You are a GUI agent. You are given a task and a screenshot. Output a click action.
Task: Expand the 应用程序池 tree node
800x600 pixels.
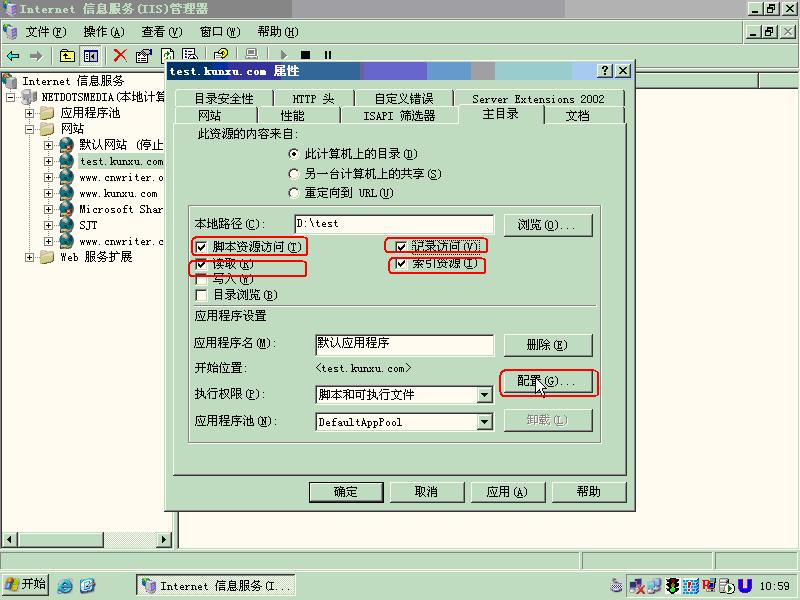click(x=31, y=114)
